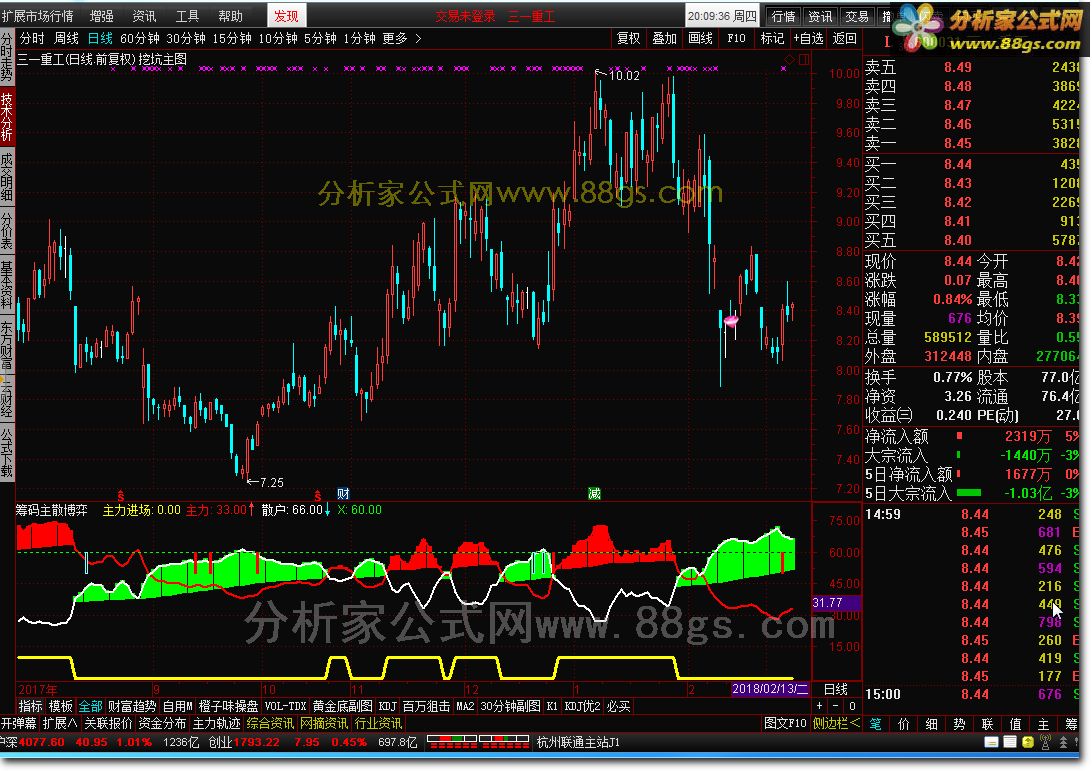Select the 1分钟 period
1092x771 pixels.
pyautogui.click(x=359, y=38)
